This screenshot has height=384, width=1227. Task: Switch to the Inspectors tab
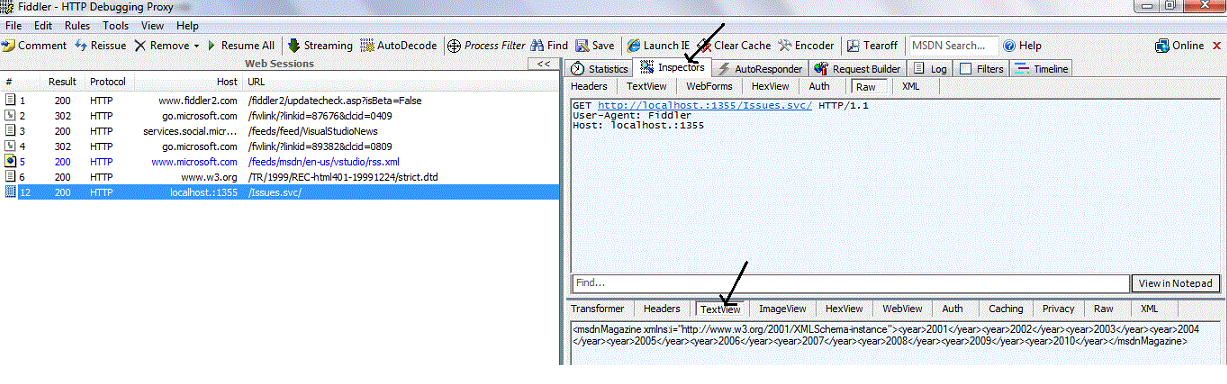click(x=673, y=68)
